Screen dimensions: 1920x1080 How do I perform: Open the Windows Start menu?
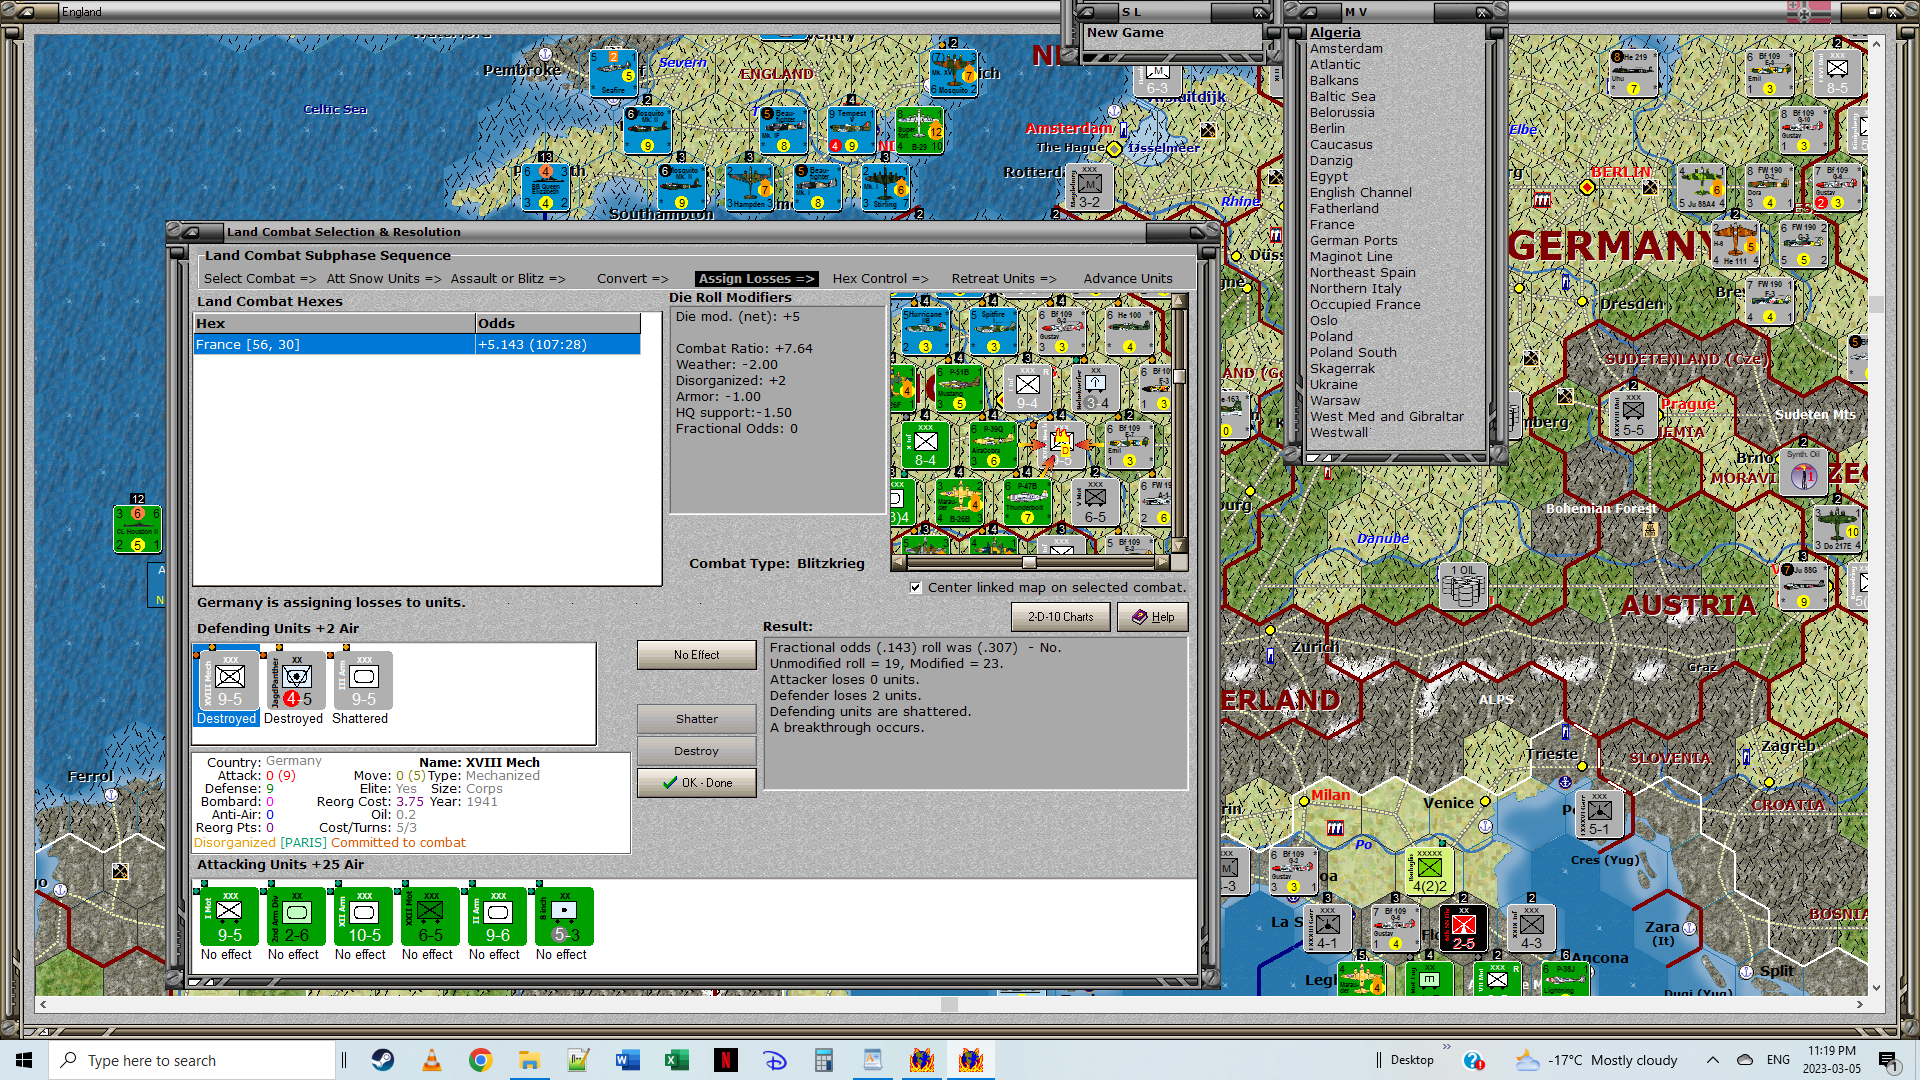[x=24, y=1060]
